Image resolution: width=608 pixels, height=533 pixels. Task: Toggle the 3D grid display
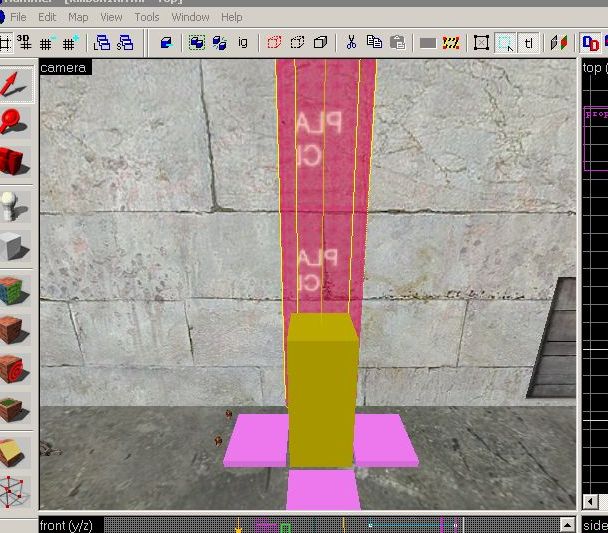(x=24, y=43)
